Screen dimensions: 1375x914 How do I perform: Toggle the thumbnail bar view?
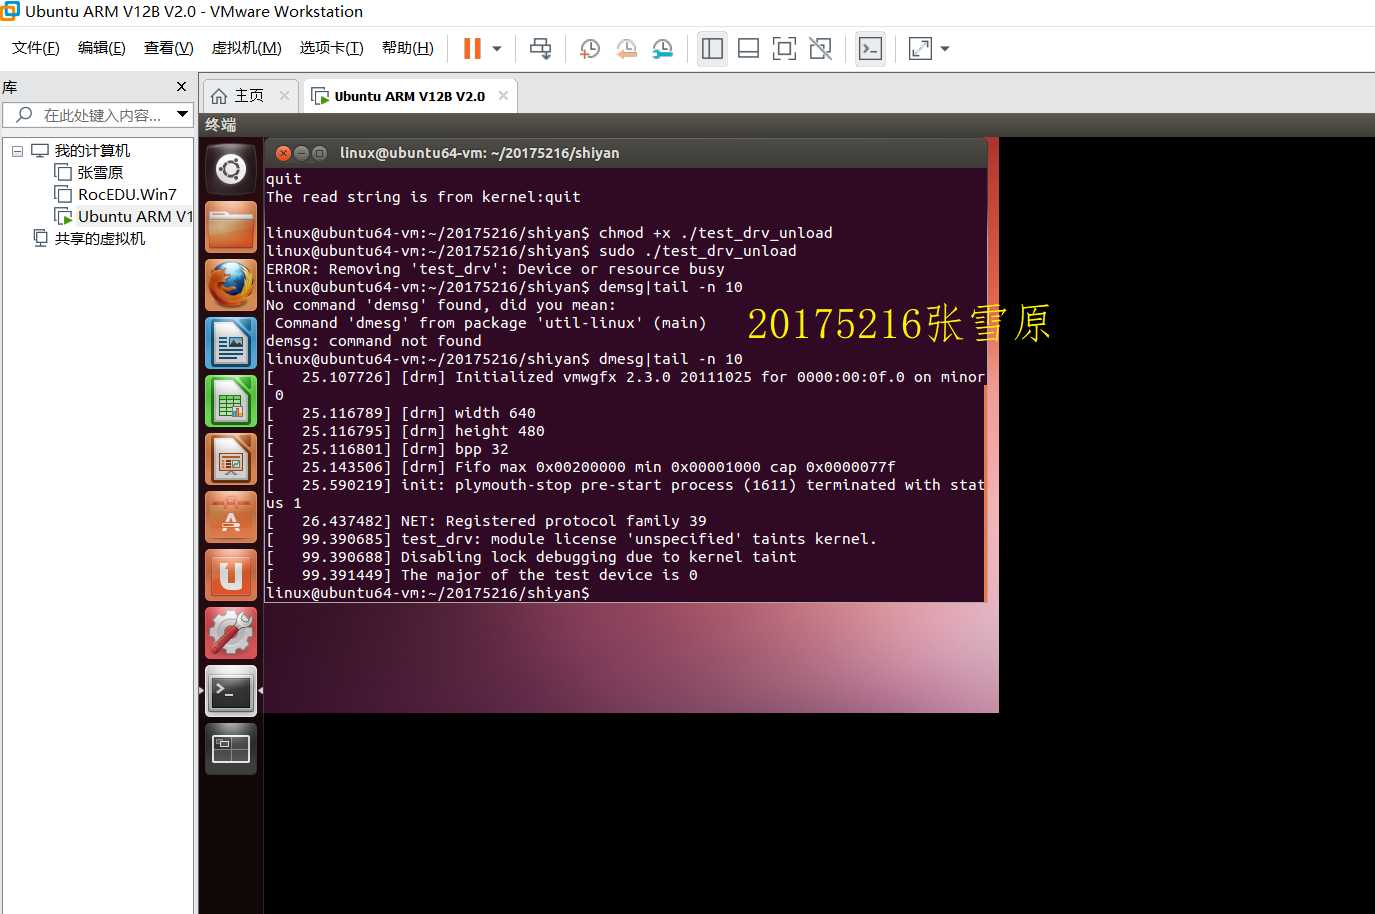pos(748,48)
